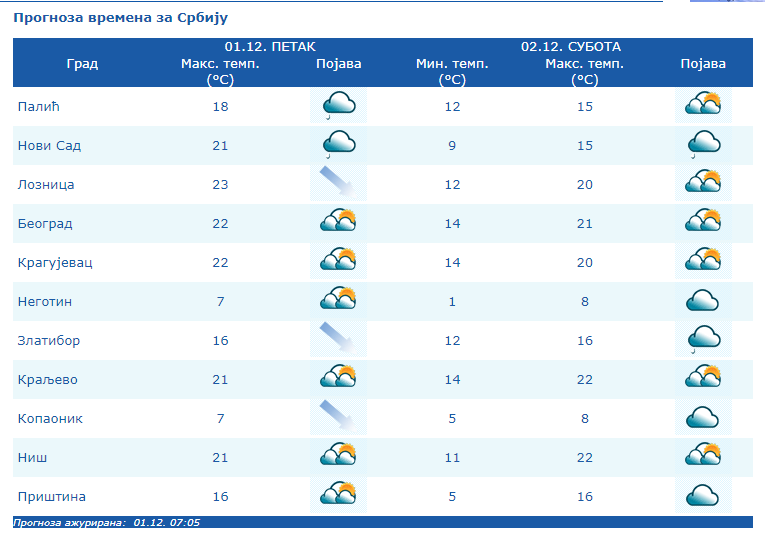Screen dimensions: 770x539
Task: Click Краљево's Saturday partly sunny icon
Action: [703, 379]
